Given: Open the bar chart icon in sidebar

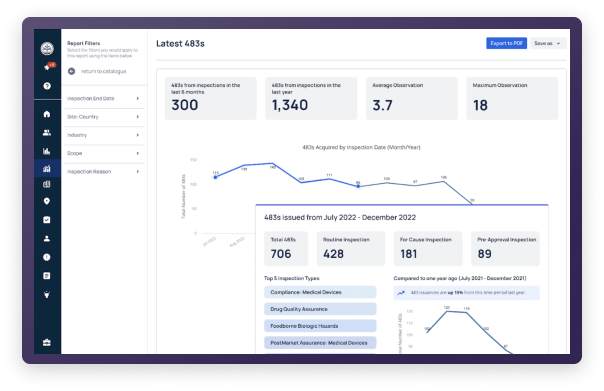Looking at the screenshot, I should tap(47, 151).
